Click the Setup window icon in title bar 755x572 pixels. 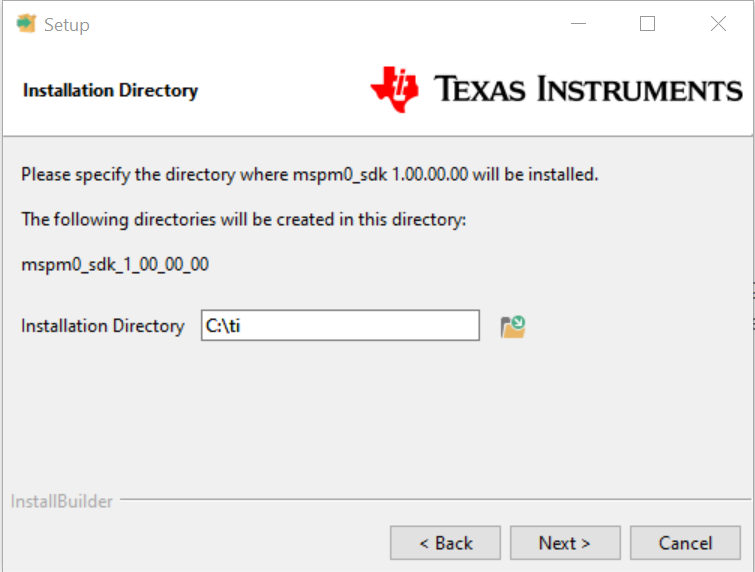(26, 24)
